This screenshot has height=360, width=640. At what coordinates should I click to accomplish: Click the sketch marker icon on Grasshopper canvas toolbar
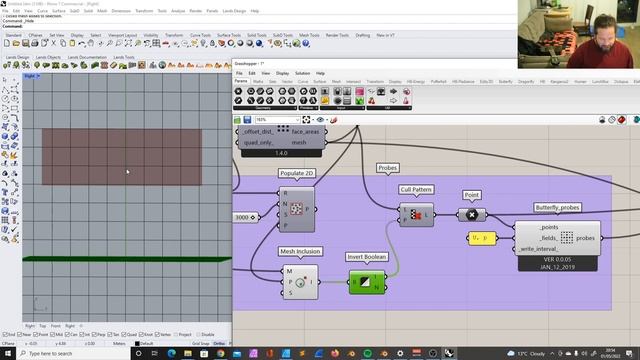333,120
